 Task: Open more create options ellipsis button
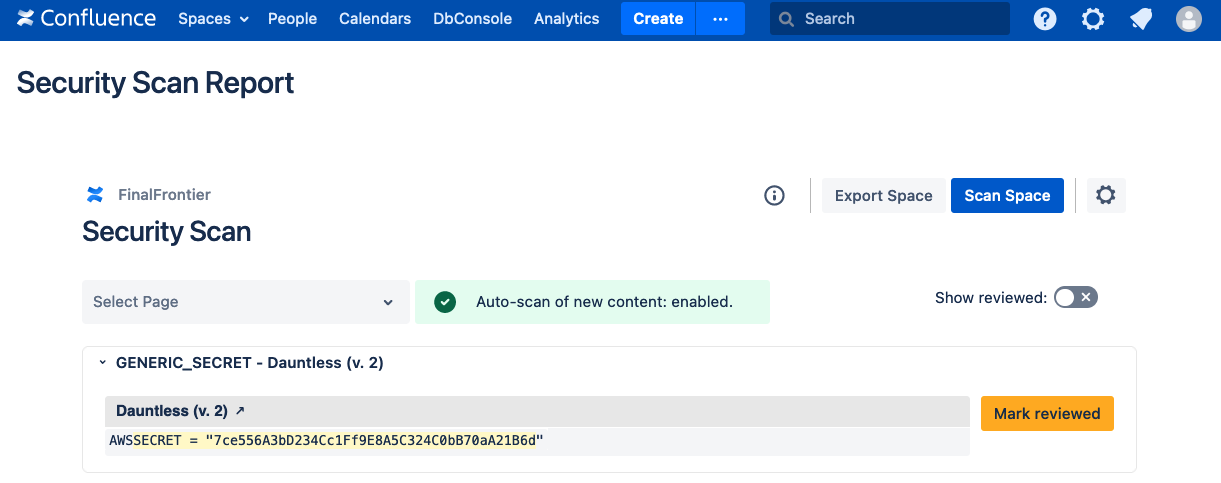720,19
